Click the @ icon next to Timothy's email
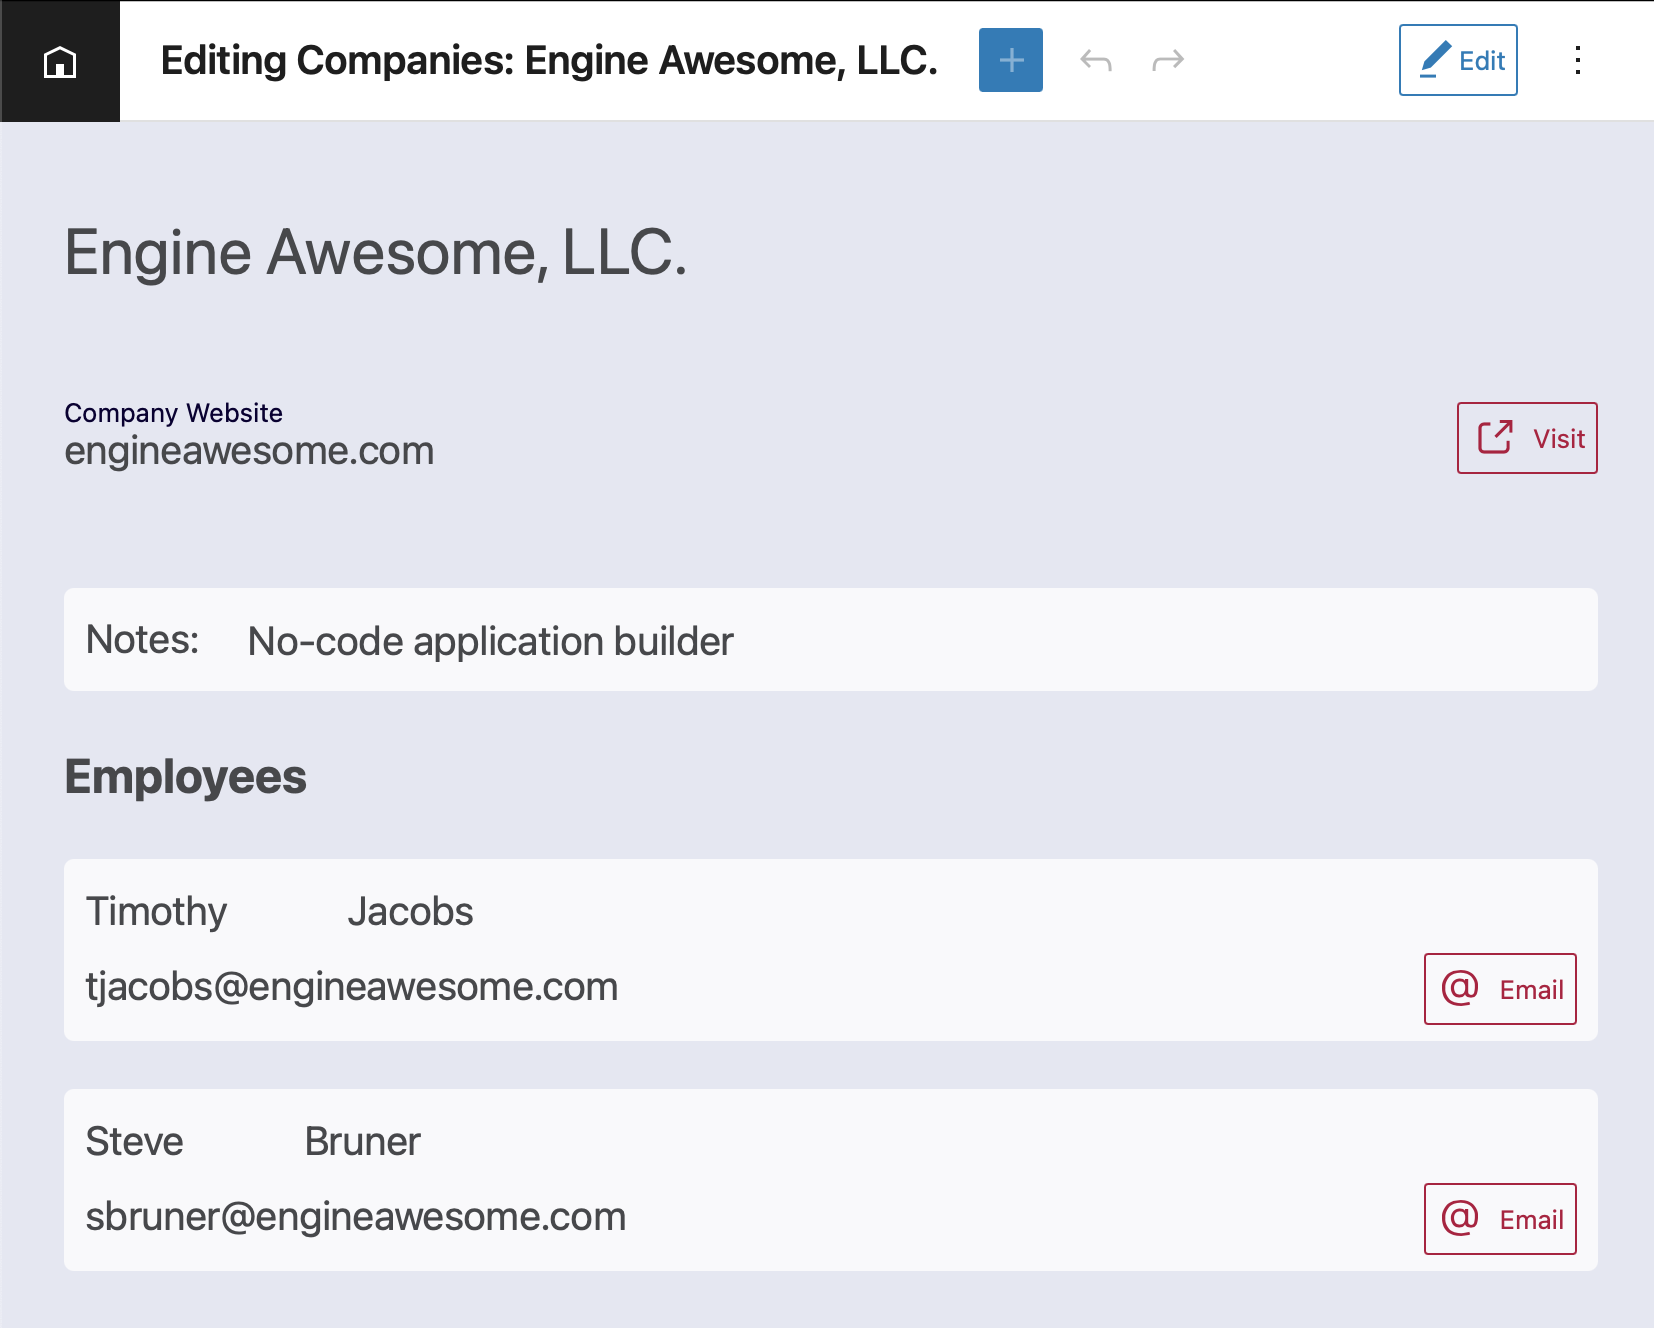The height and width of the screenshot is (1328, 1654). [1458, 989]
